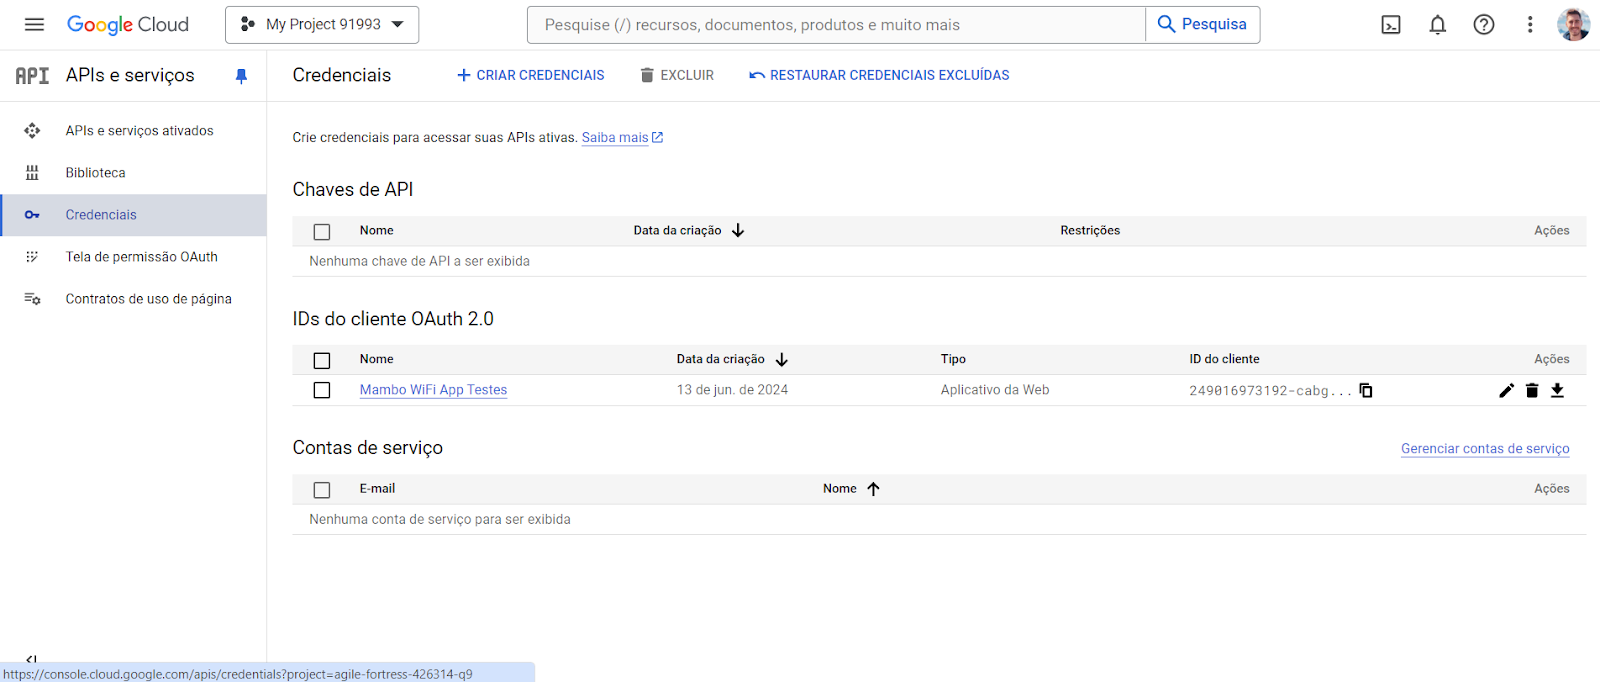Pin APIs e serviços with pin icon
The width and height of the screenshot is (1600, 682).
tap(241, 76)
